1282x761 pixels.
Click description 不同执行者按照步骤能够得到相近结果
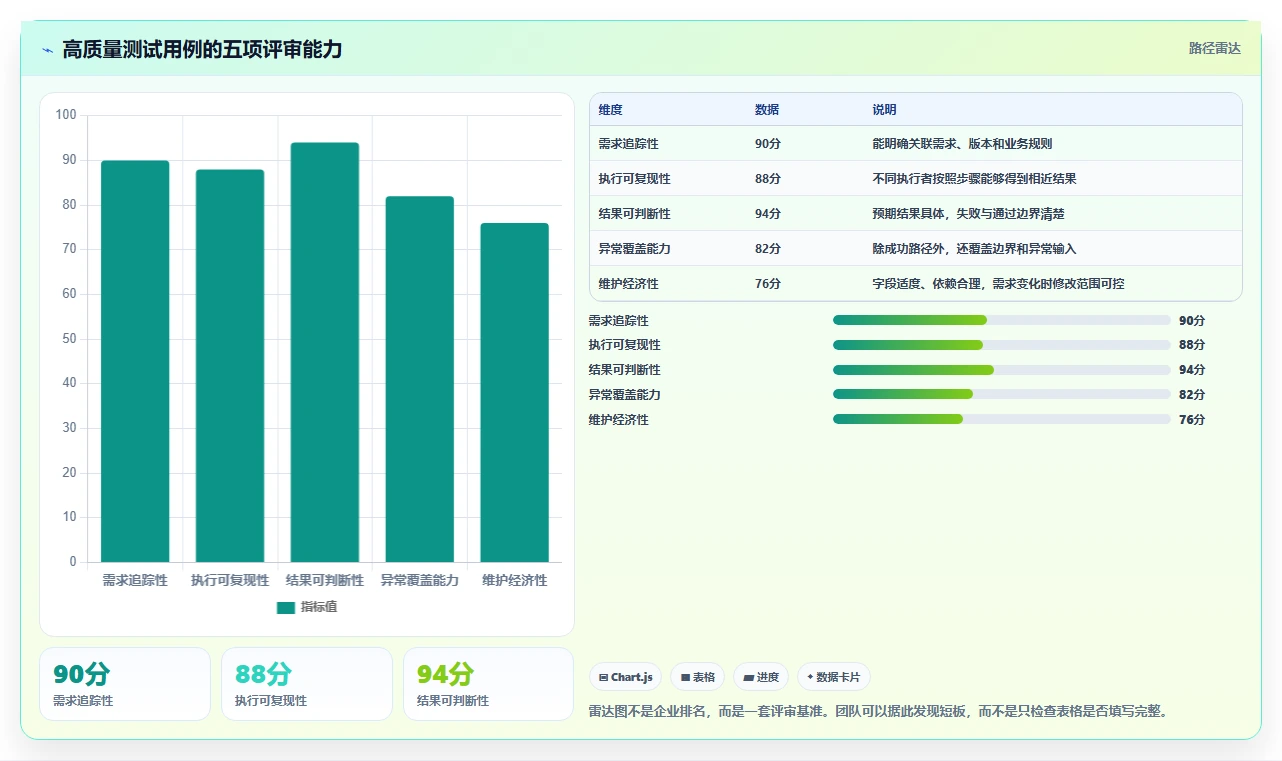point(974,179)
